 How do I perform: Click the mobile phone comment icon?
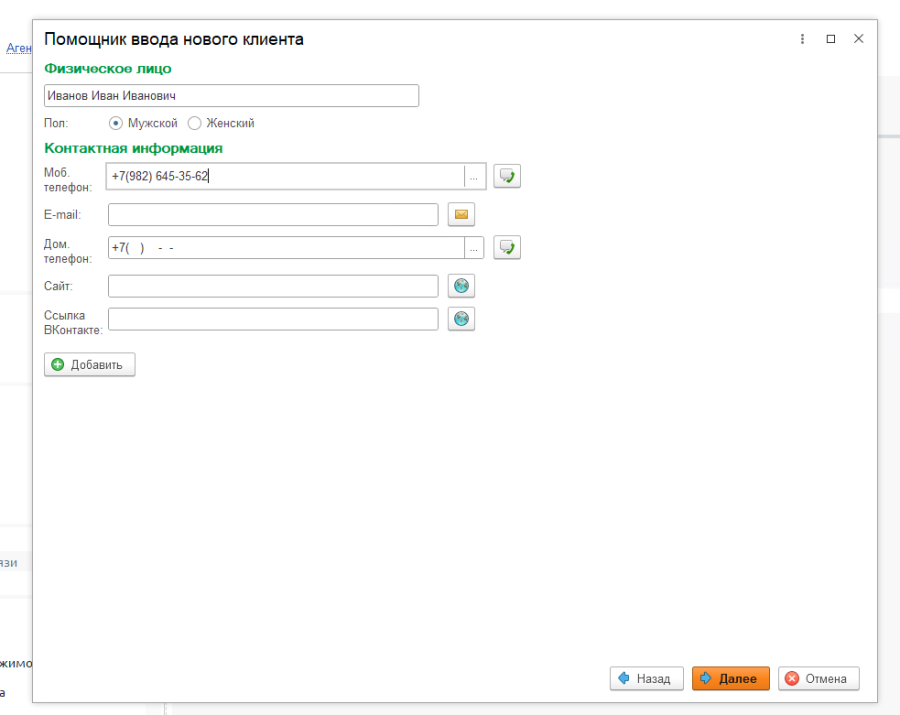tap(508, 177)
